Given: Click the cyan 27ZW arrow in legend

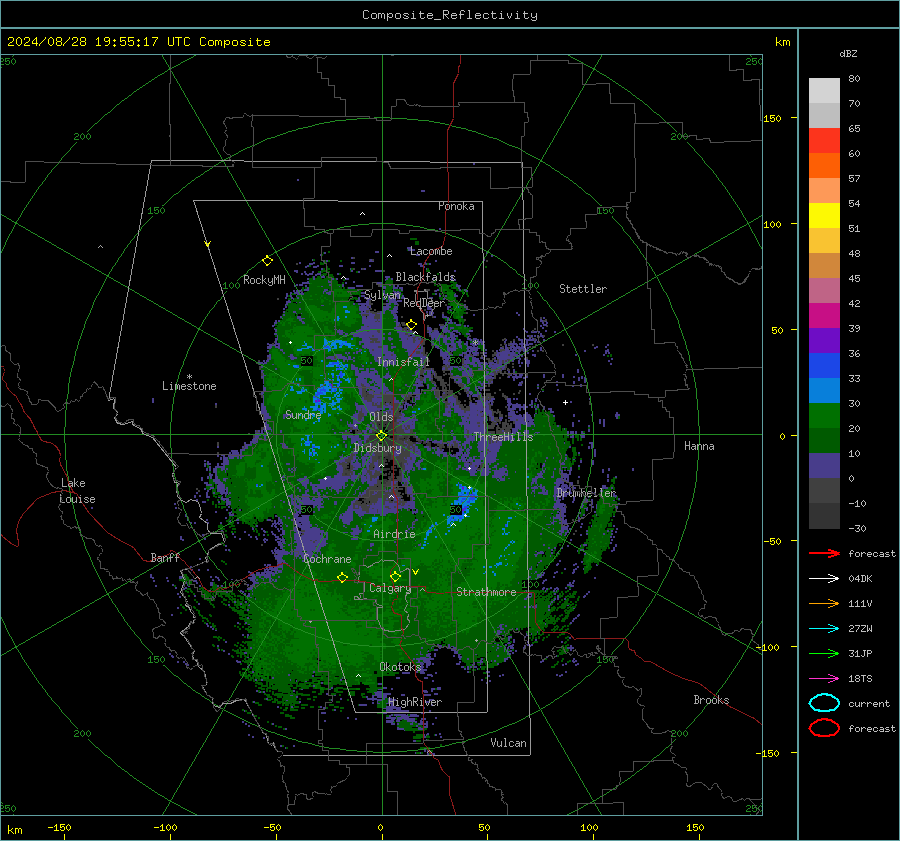Looking at the screenshot, I should coord(824,629).
